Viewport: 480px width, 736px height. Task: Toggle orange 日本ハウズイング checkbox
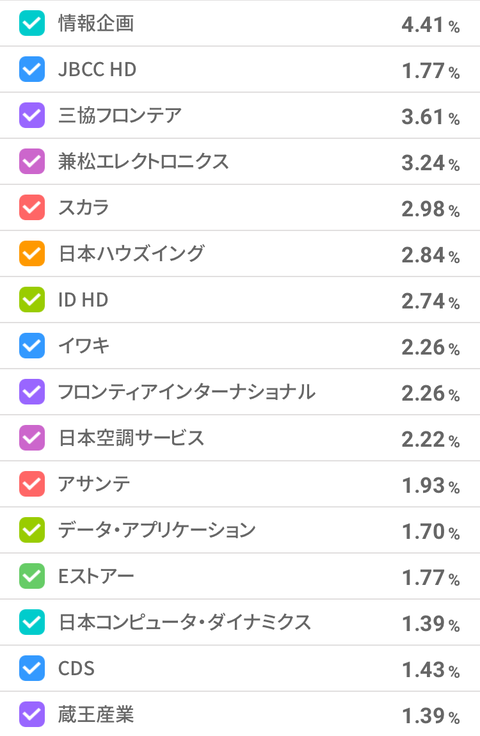[32, 253]
